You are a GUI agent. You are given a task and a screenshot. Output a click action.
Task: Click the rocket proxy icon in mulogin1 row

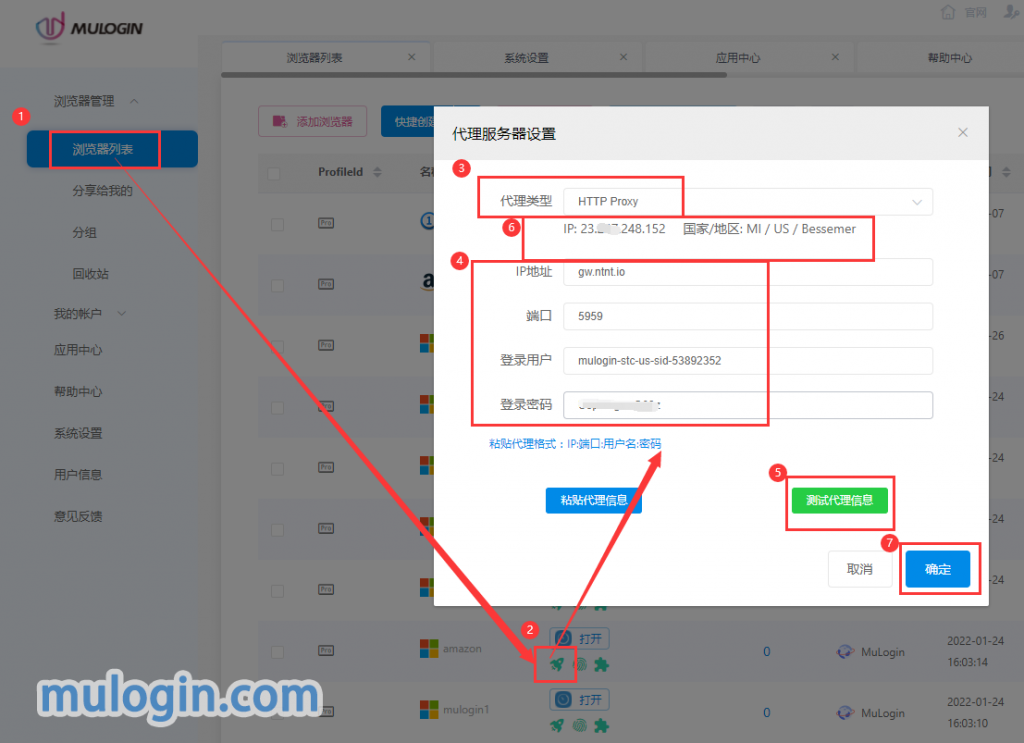[x=557, y=726]
